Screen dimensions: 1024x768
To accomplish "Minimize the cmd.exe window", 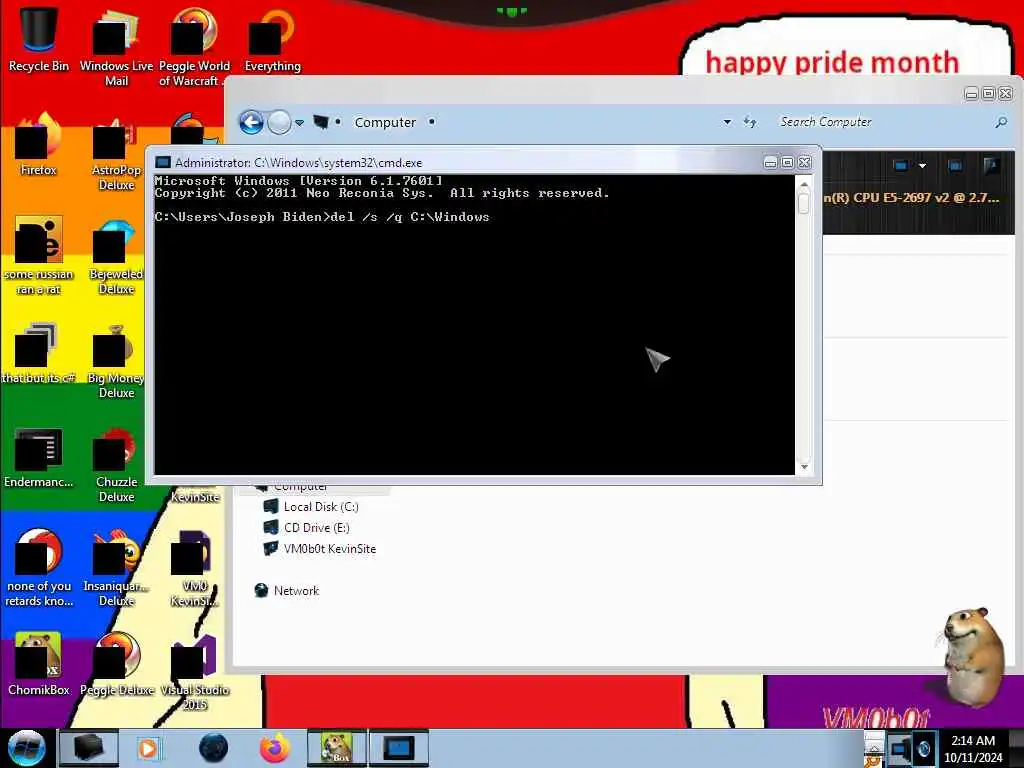I will pos(771,163).
